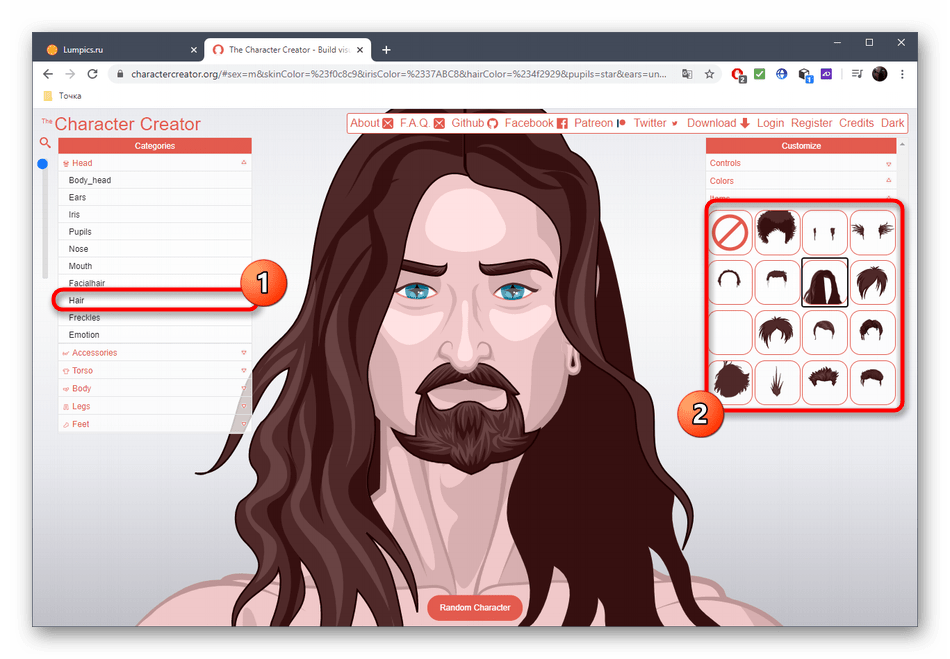Click the magnifier search icon

point(45,143)
